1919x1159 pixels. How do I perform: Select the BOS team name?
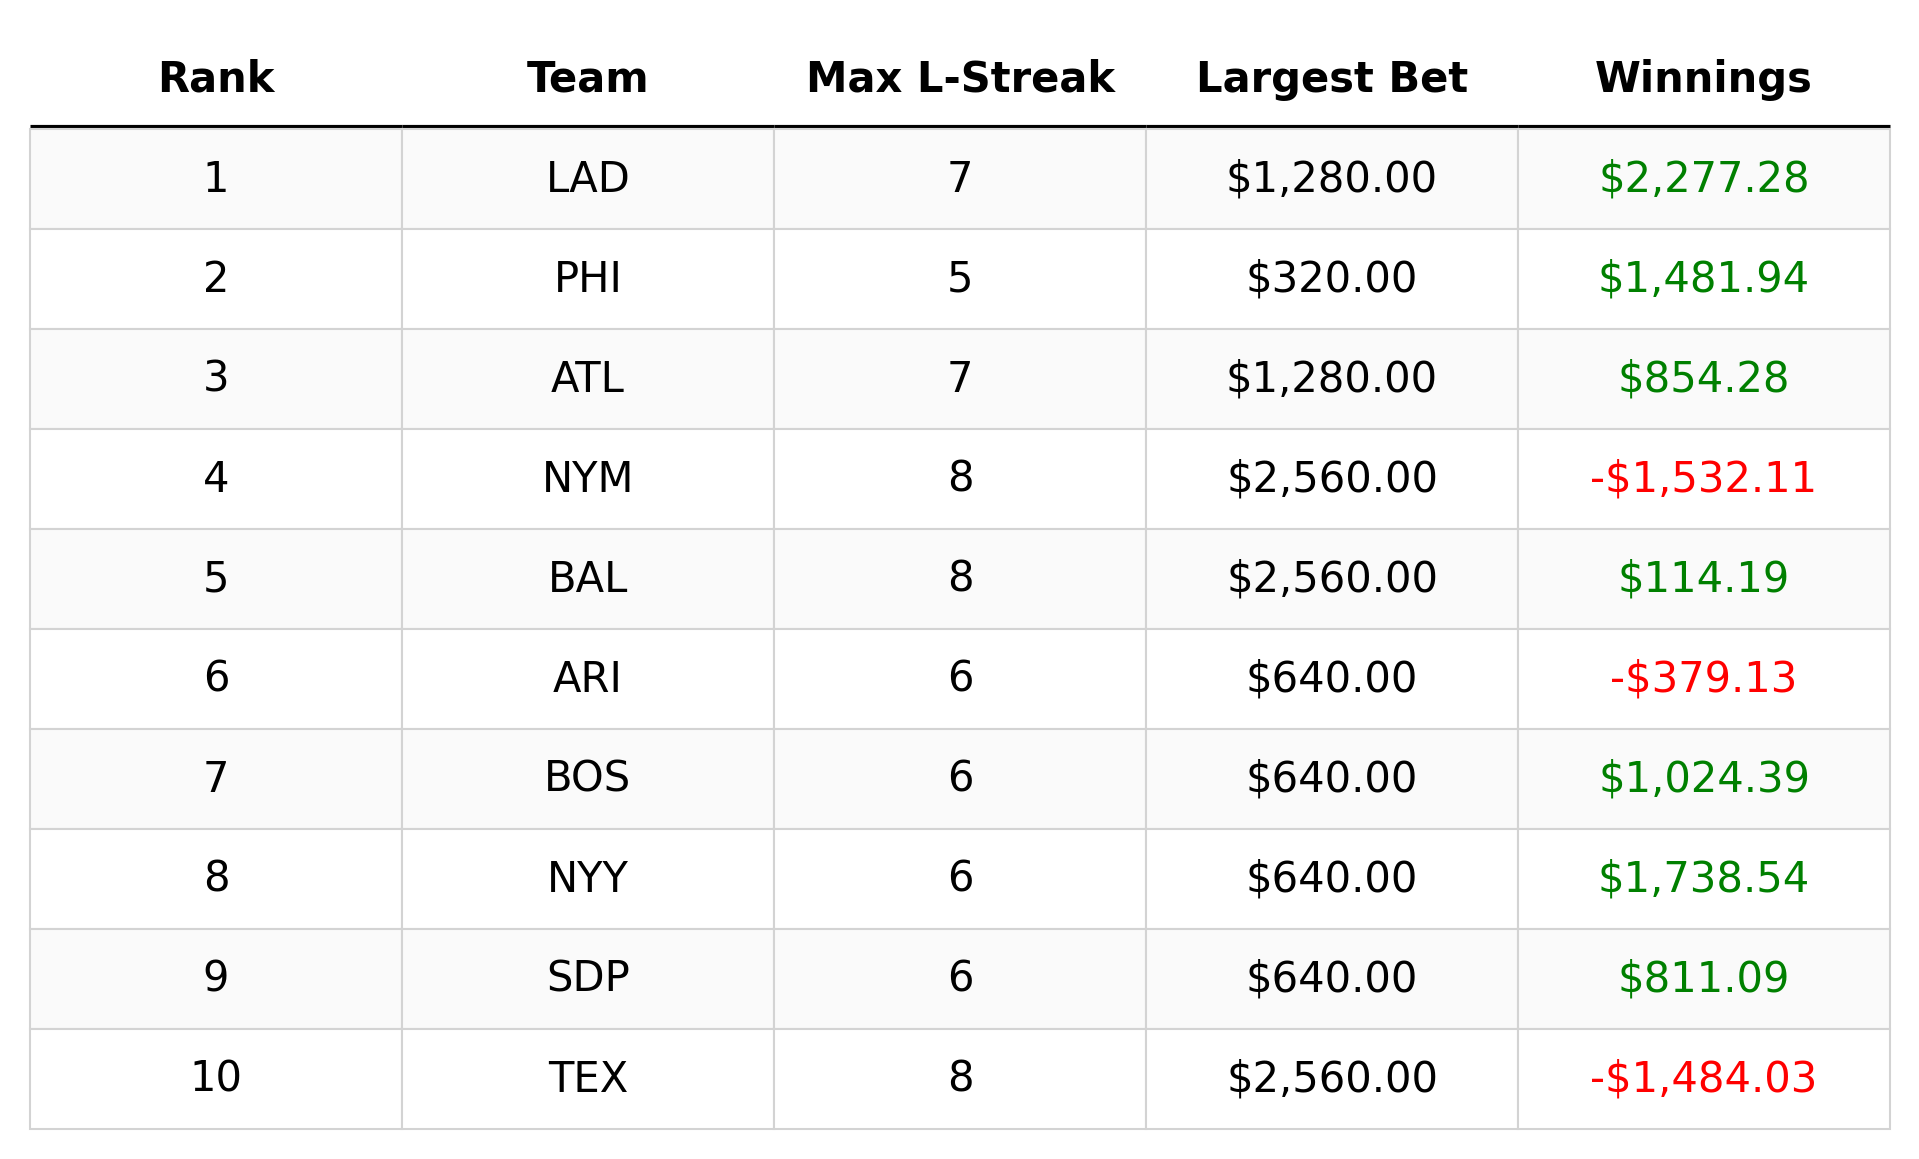pyautogui.click(x=587, y=778)
